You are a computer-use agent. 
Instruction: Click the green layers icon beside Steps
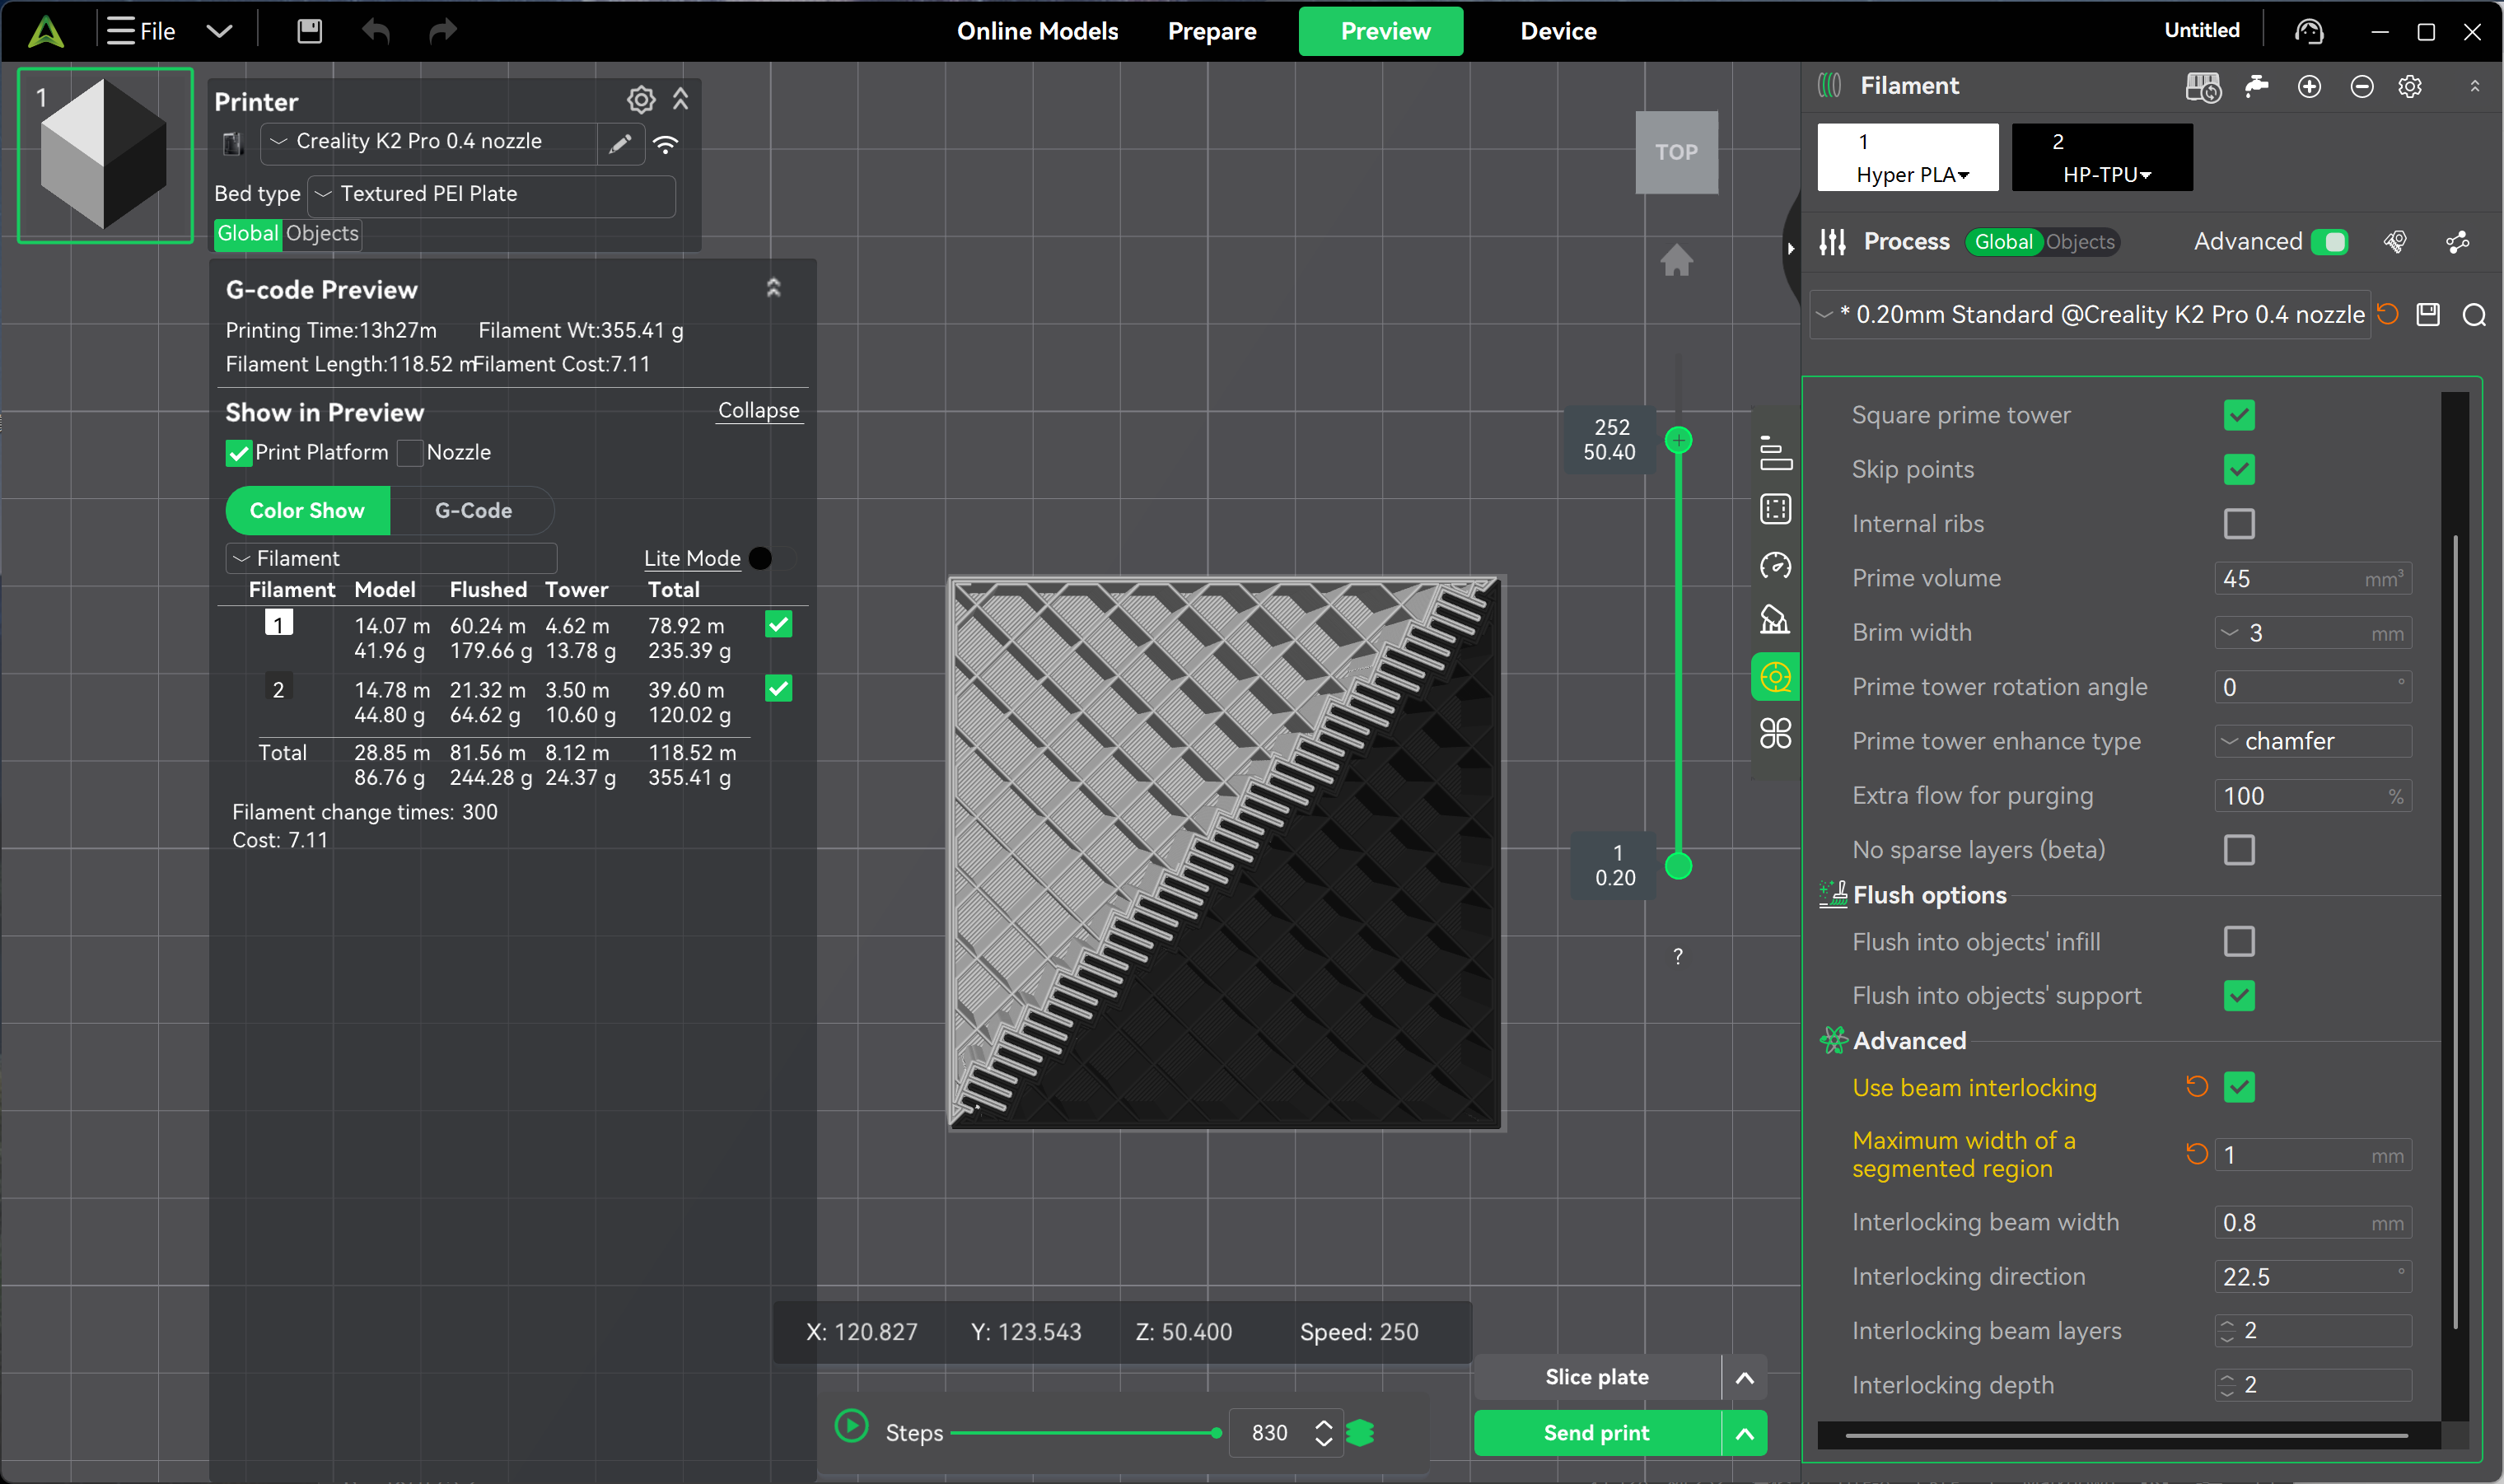point(1360,1433)
